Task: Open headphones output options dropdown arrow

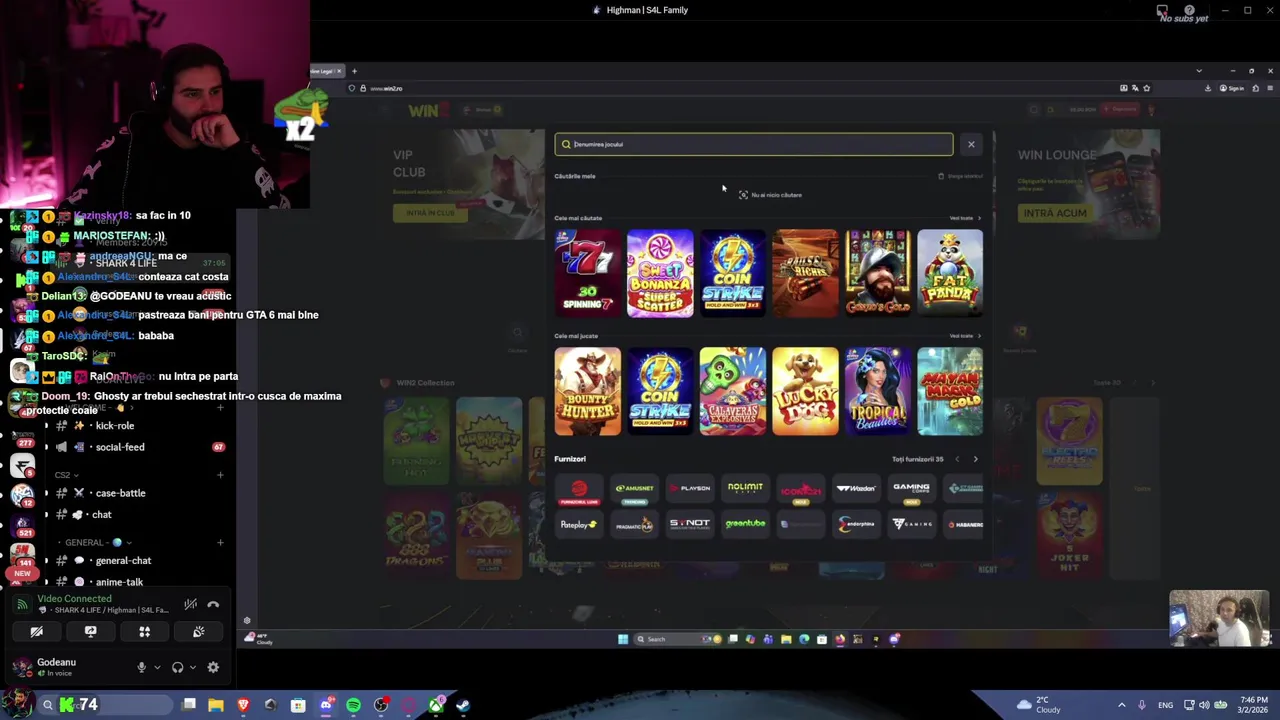Action: click(x=191, y=668)
